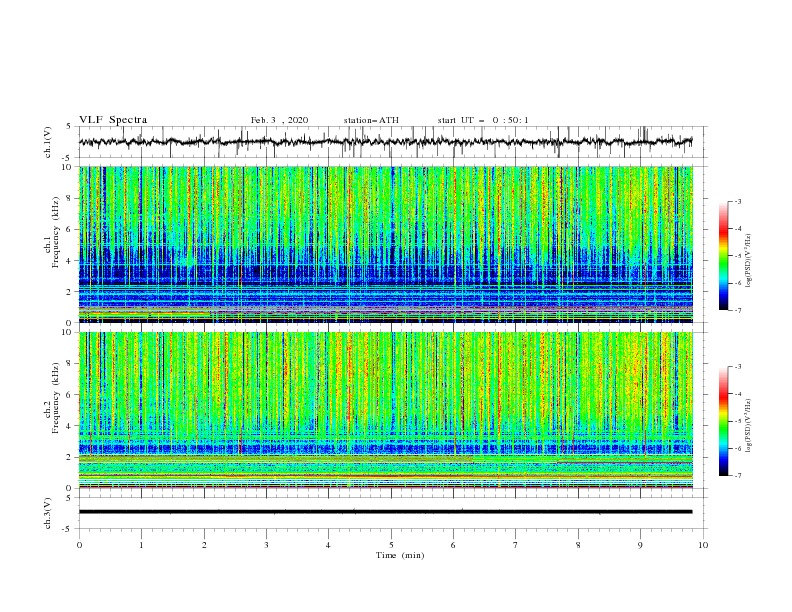This screenshot has height=612, width=792.
Task: Click the time-axis tick label "10"
Action: pyautogui.click(x=703, y=545)
